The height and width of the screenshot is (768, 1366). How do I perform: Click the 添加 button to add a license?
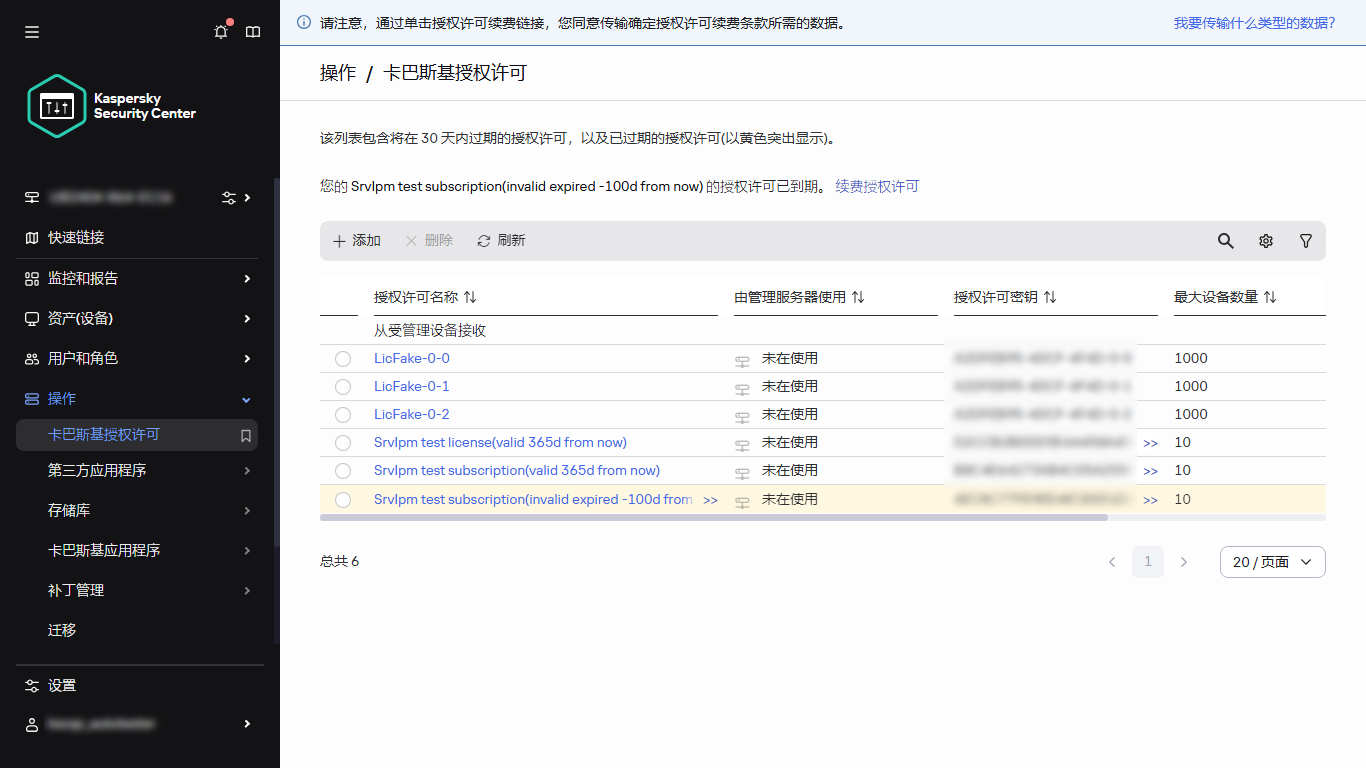pyautogui.click(x=355, y=240)
